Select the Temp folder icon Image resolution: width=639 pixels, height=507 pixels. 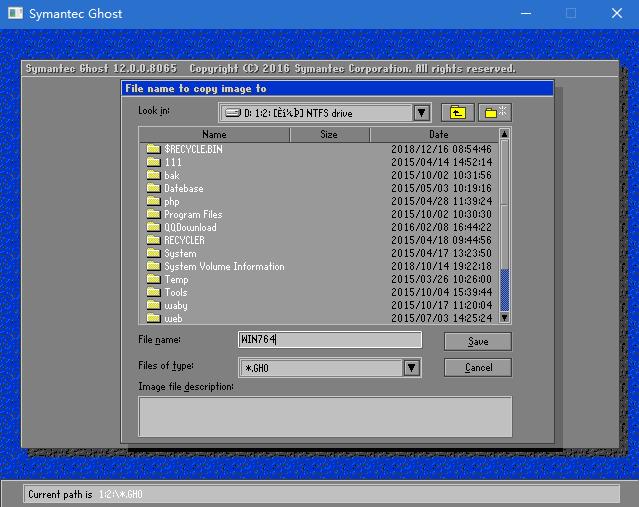153,279
